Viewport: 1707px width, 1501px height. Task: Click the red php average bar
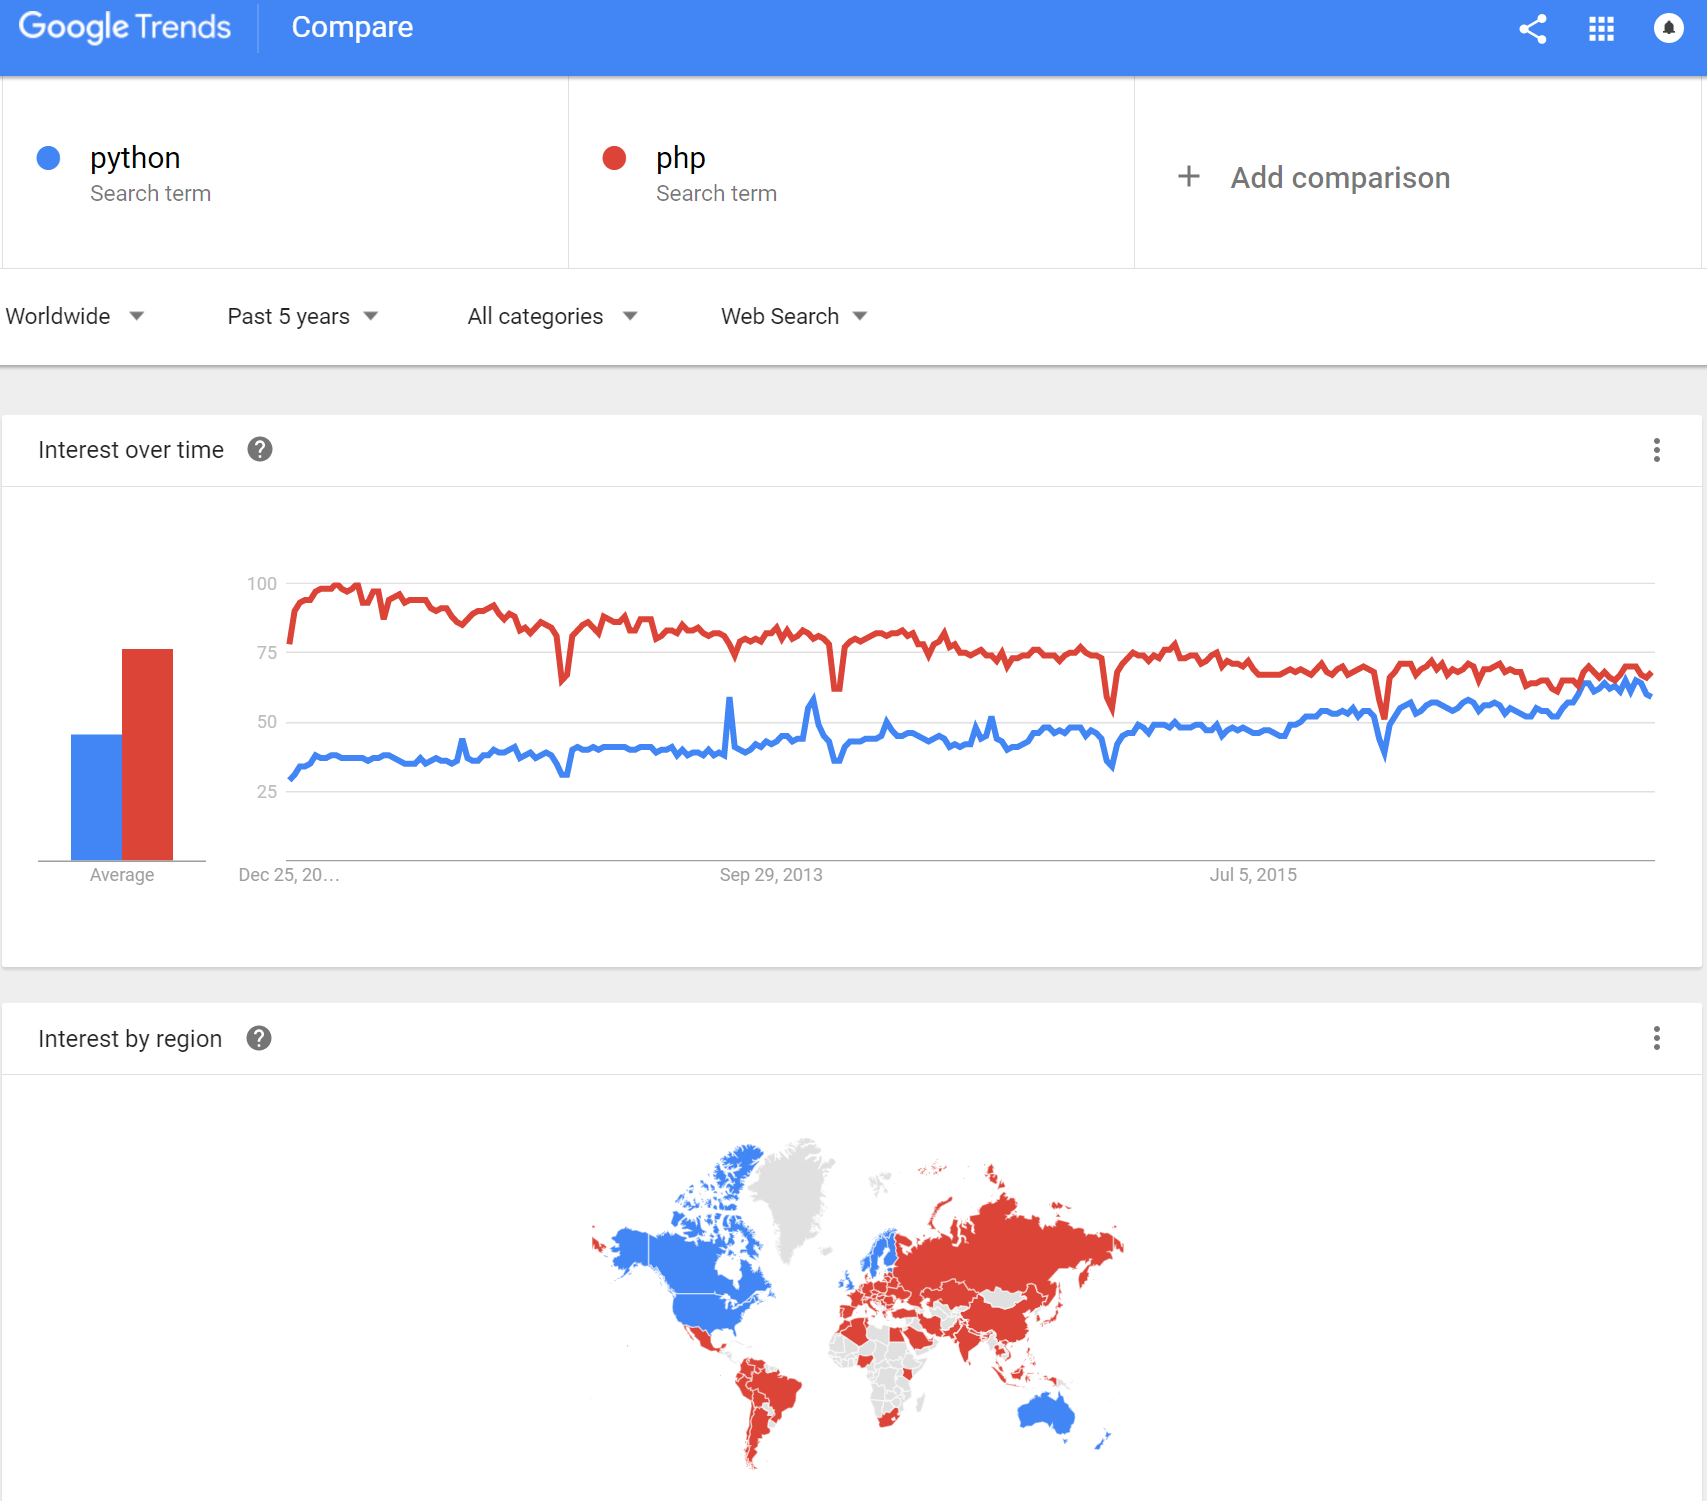click(147, 754)
